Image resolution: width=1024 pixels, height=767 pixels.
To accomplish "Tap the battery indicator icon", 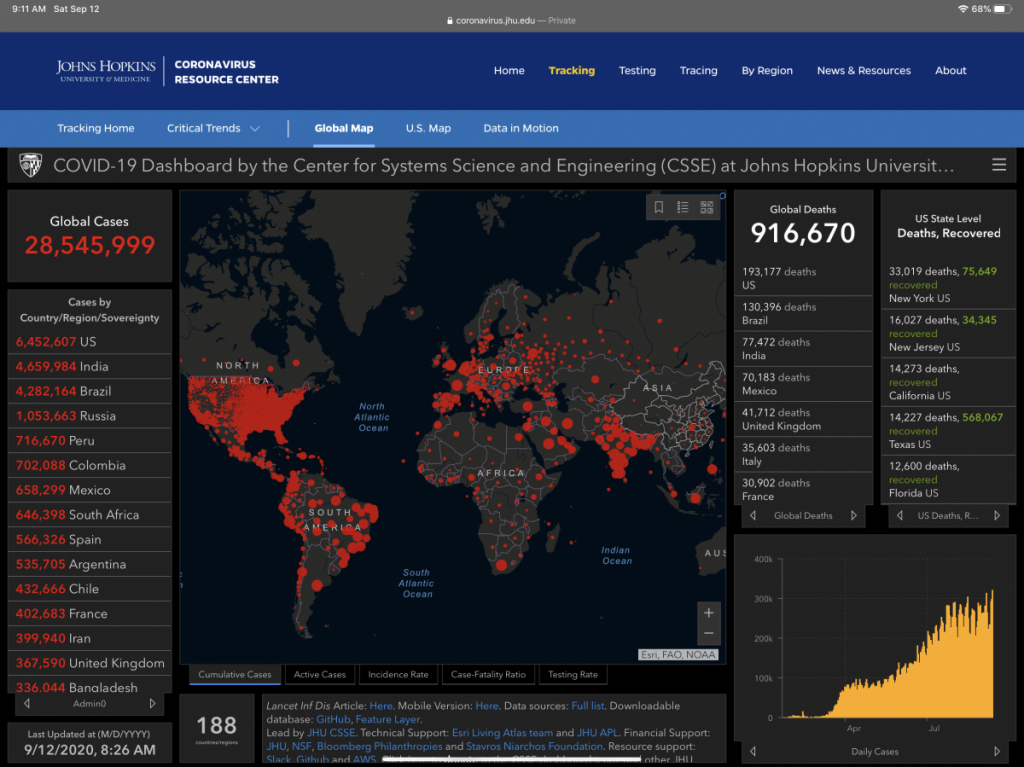I will [x=1002, y=9].
